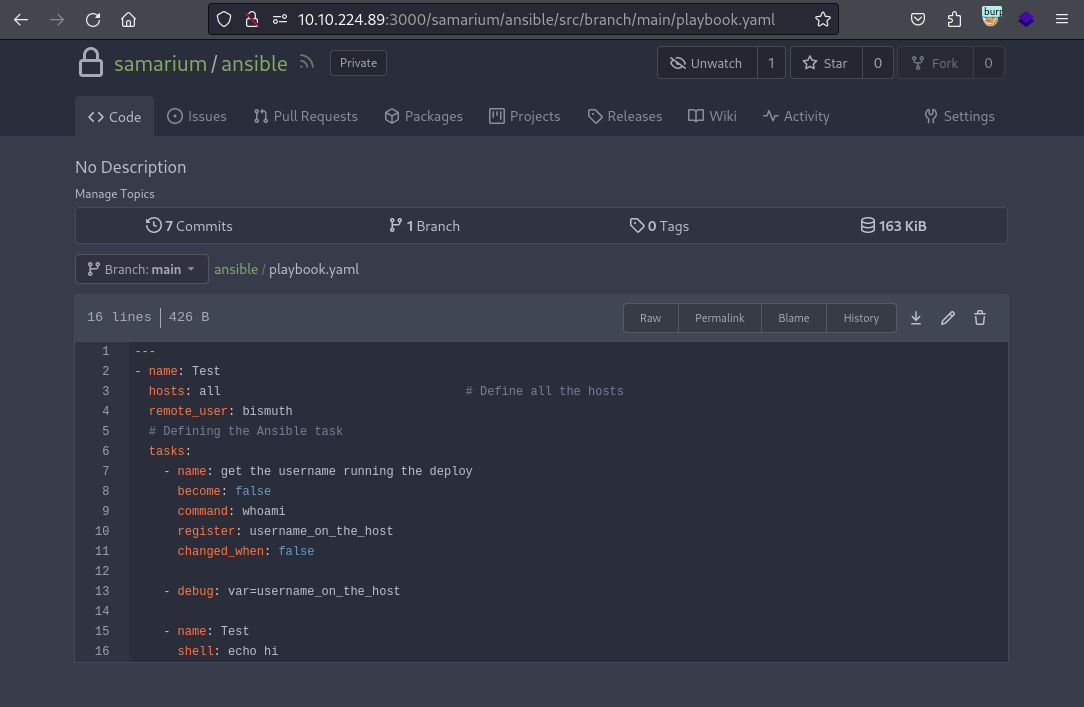Image resolution: width=1084 pixels, height=707 pixels.
Task: Open the extensions puzzle icon
Action: point(954,19)
